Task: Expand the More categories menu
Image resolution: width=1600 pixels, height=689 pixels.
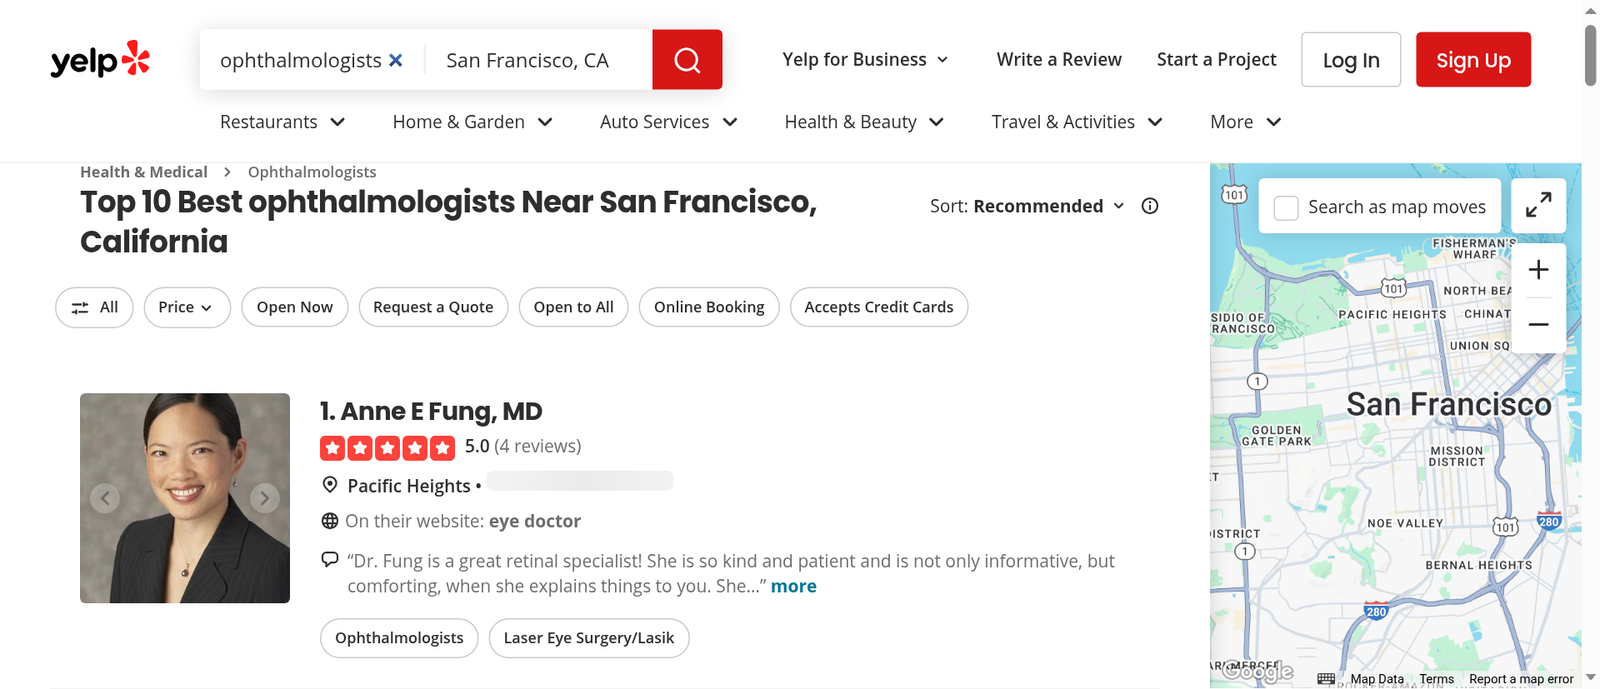Action: point(1246,122)
